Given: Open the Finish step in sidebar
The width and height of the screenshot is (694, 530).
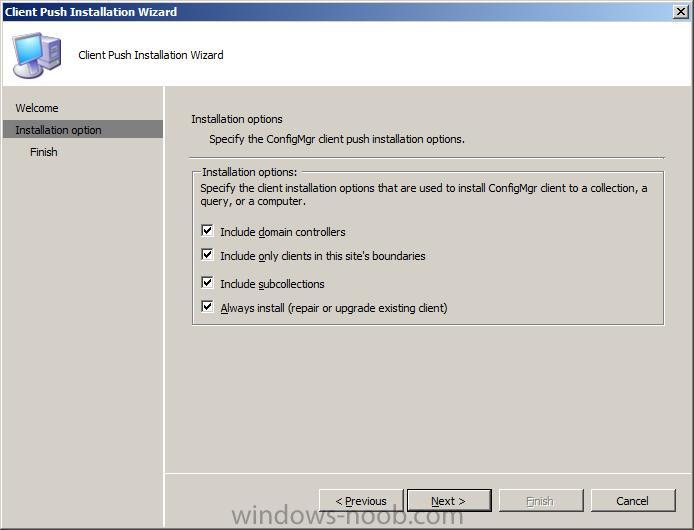Looking at the screenshot, I should [44, 152].
